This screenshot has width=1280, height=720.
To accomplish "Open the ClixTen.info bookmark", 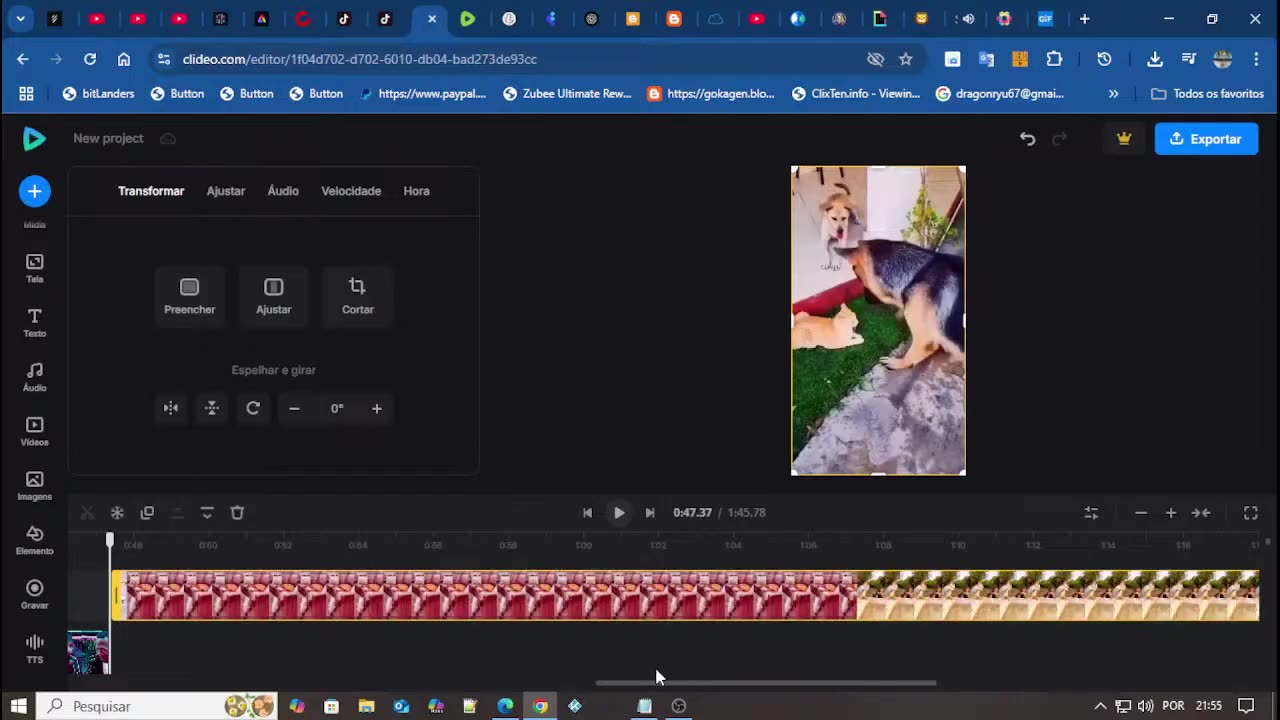I will tap(856, 94).
